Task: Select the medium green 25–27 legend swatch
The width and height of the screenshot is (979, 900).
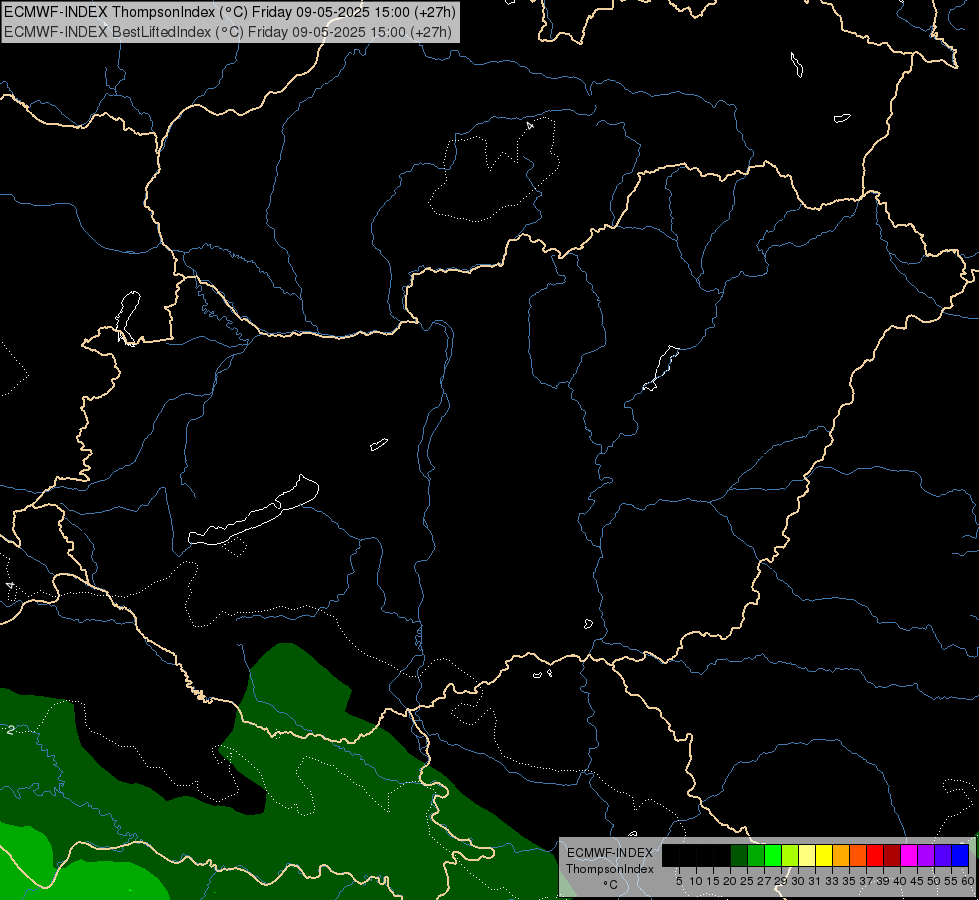Action: tap(756, 855)
